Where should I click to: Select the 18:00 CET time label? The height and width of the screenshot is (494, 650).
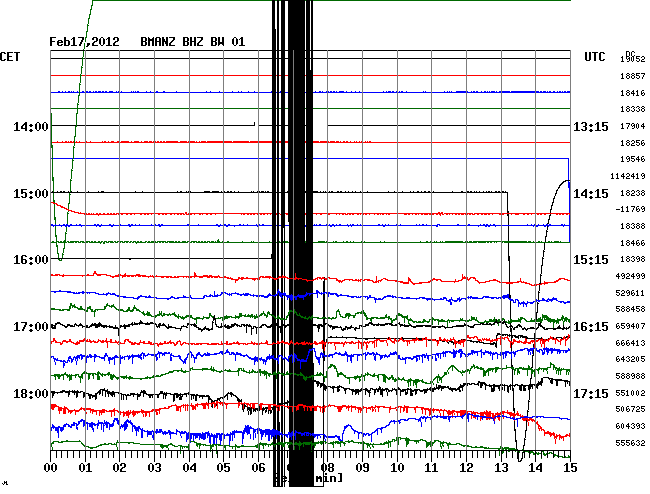coord(31,393)
